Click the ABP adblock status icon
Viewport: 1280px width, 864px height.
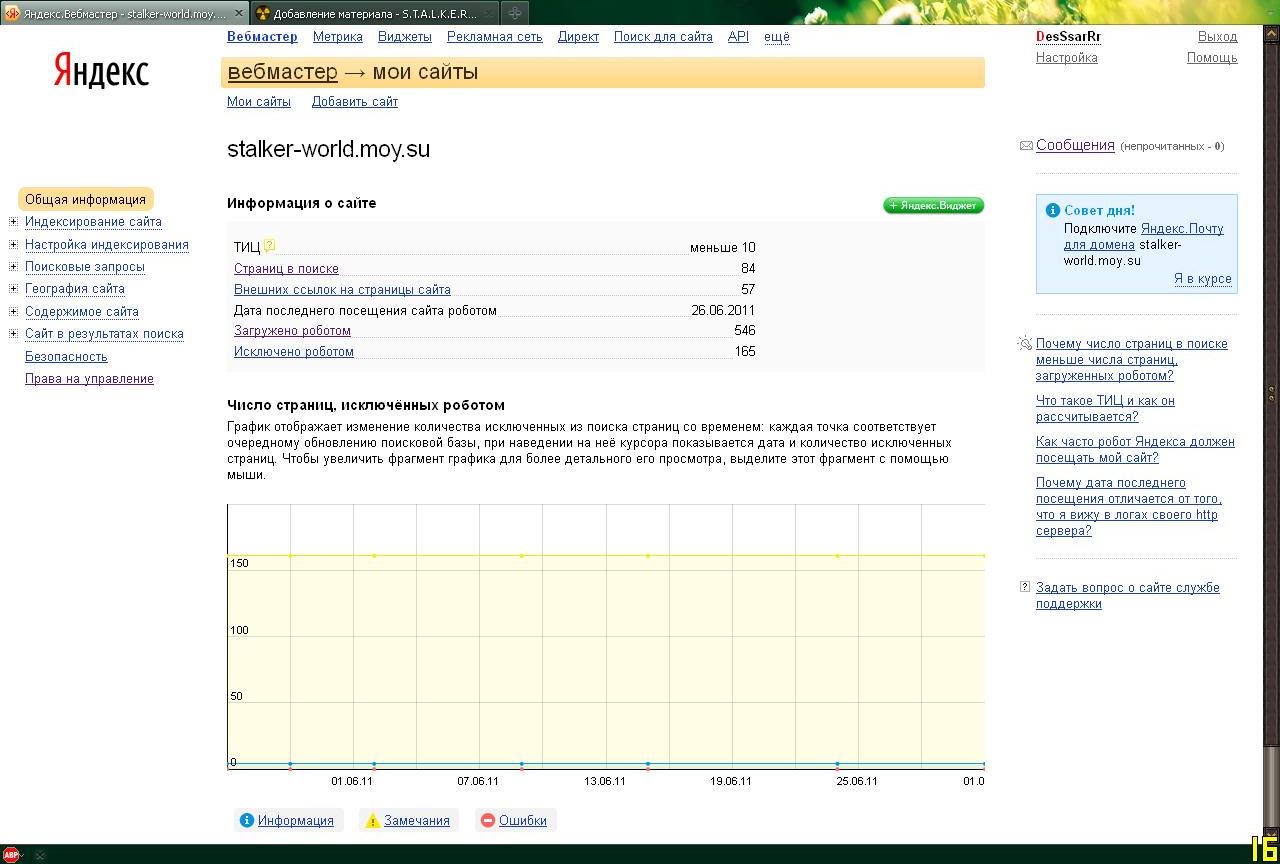[11, 854]
